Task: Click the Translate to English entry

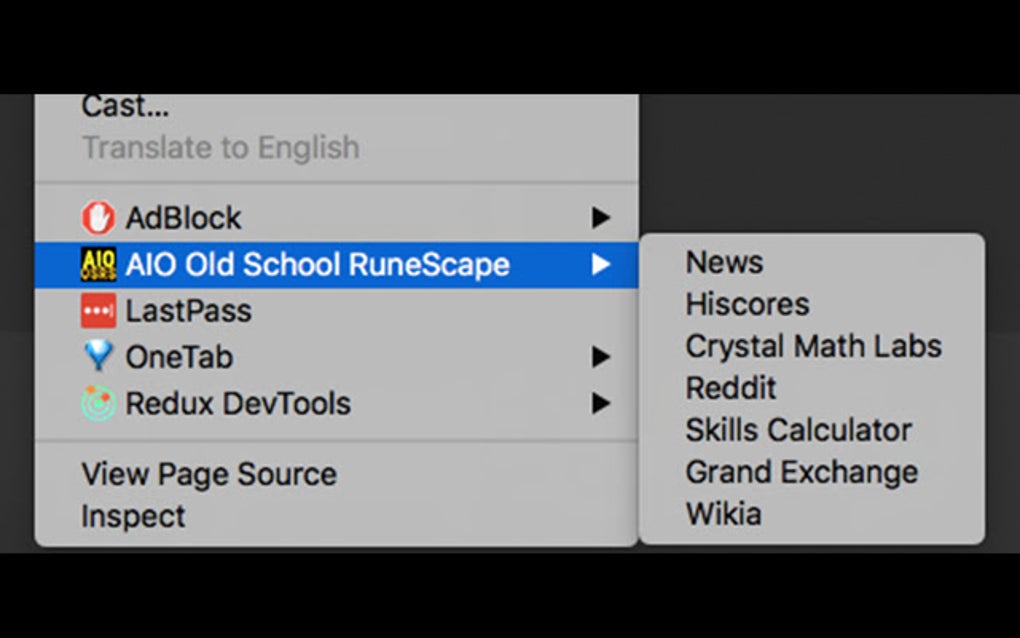Action: tap(221, 148)
